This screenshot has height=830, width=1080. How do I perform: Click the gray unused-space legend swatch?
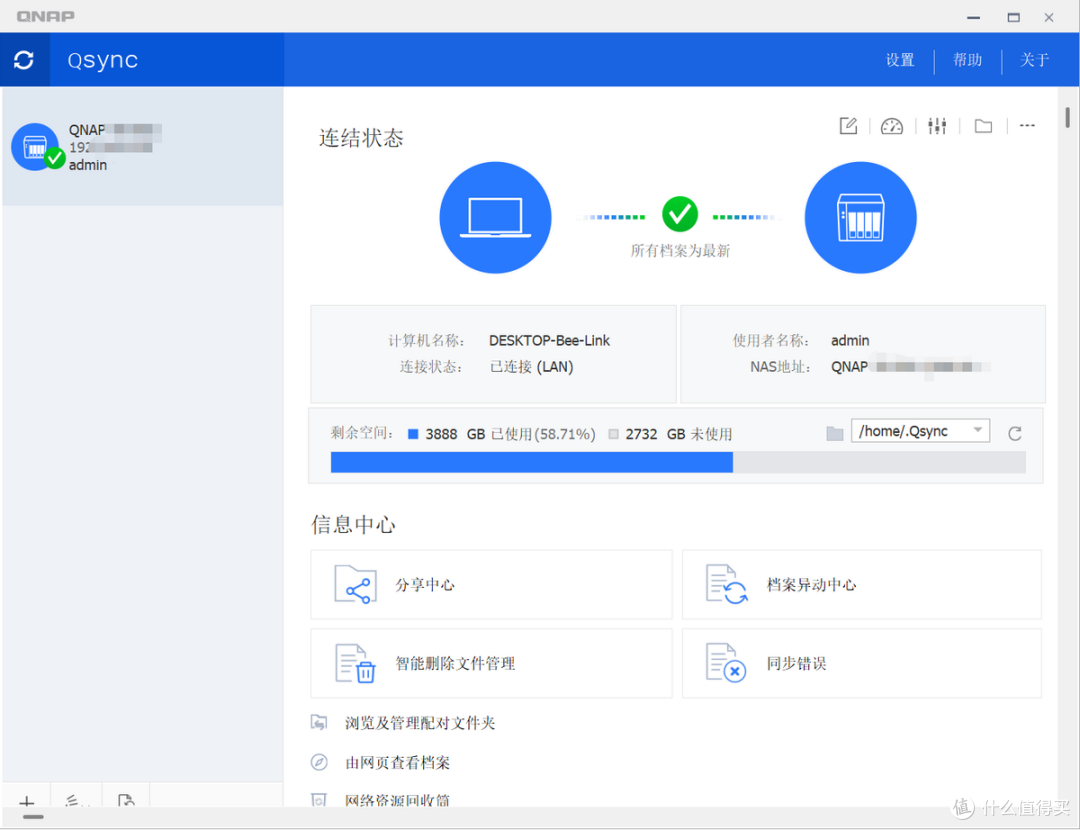[614, 434]
